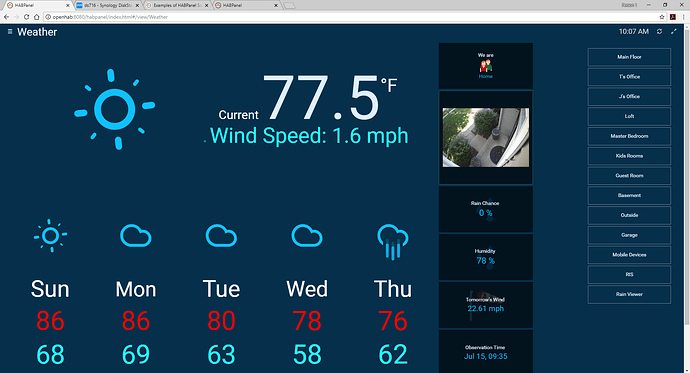Click the browser reload button
The width and height of the screenshot is (690, 373).
pyautogui.click(x=26, y=17)
